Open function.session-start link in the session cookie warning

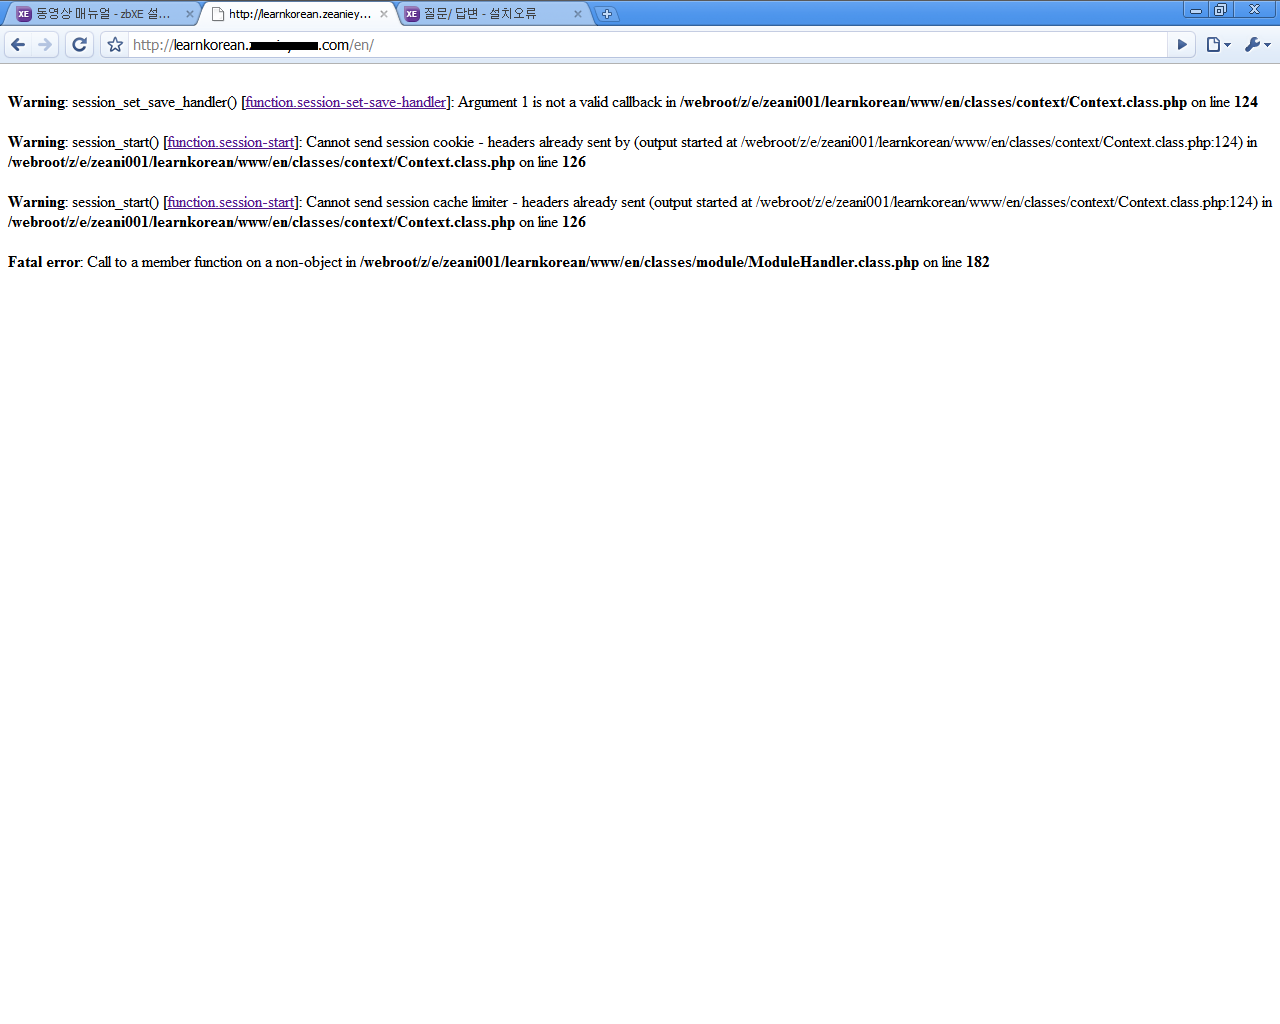[x=231, y=142]
